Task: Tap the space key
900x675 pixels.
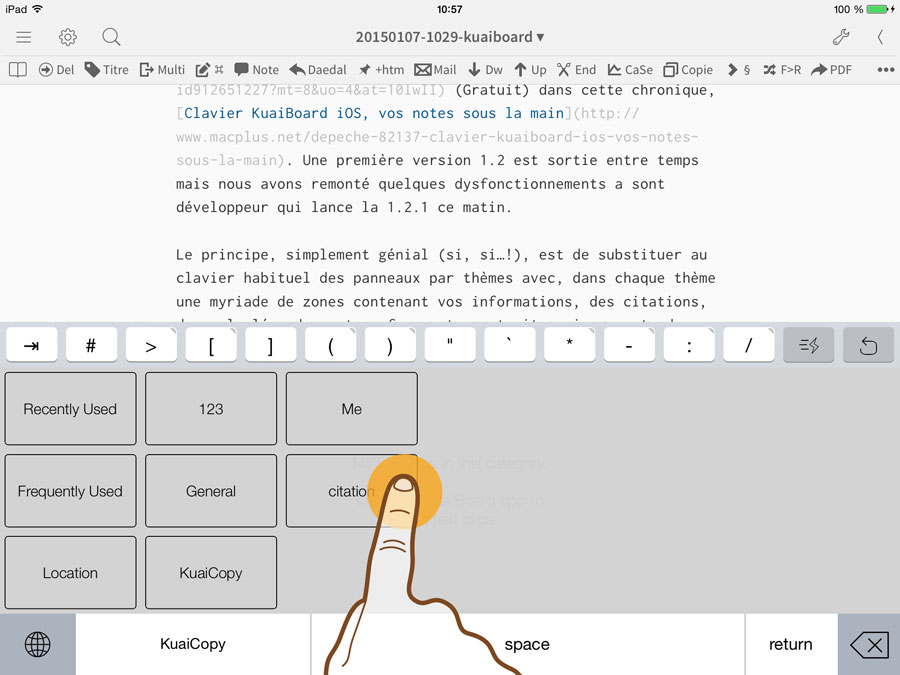Action: point(527,644)
